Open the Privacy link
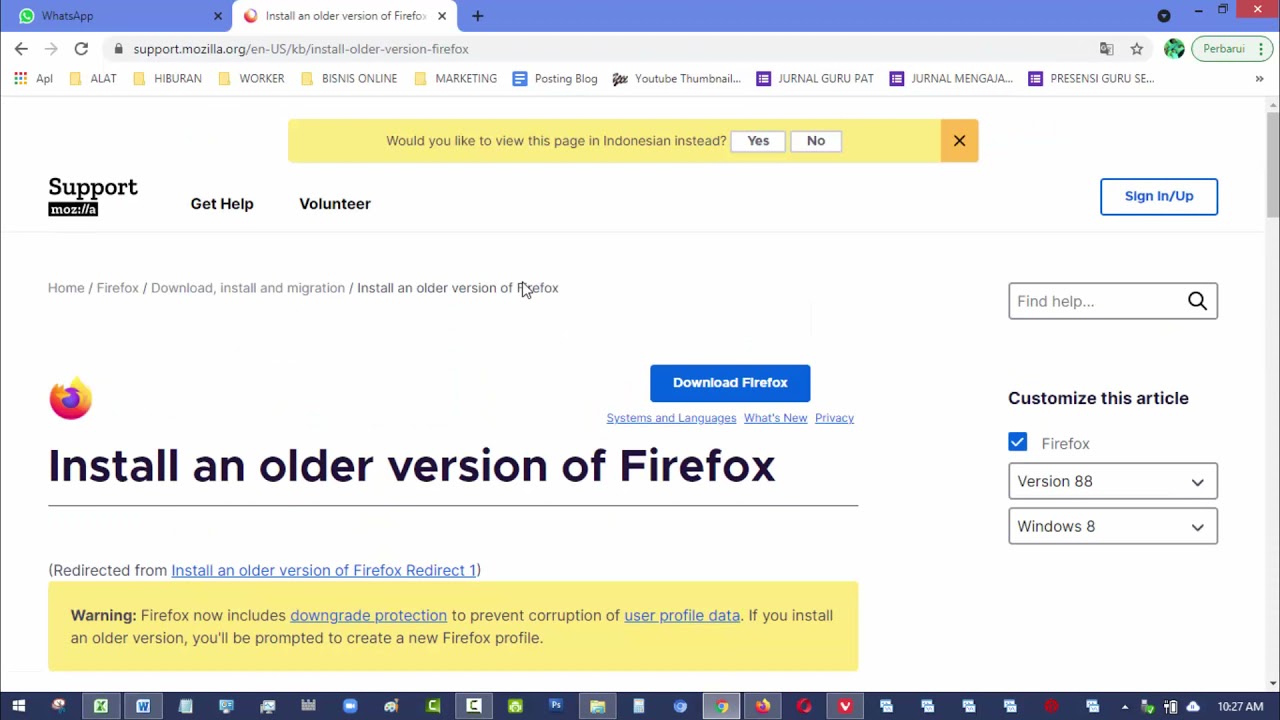 coord(834,418)
